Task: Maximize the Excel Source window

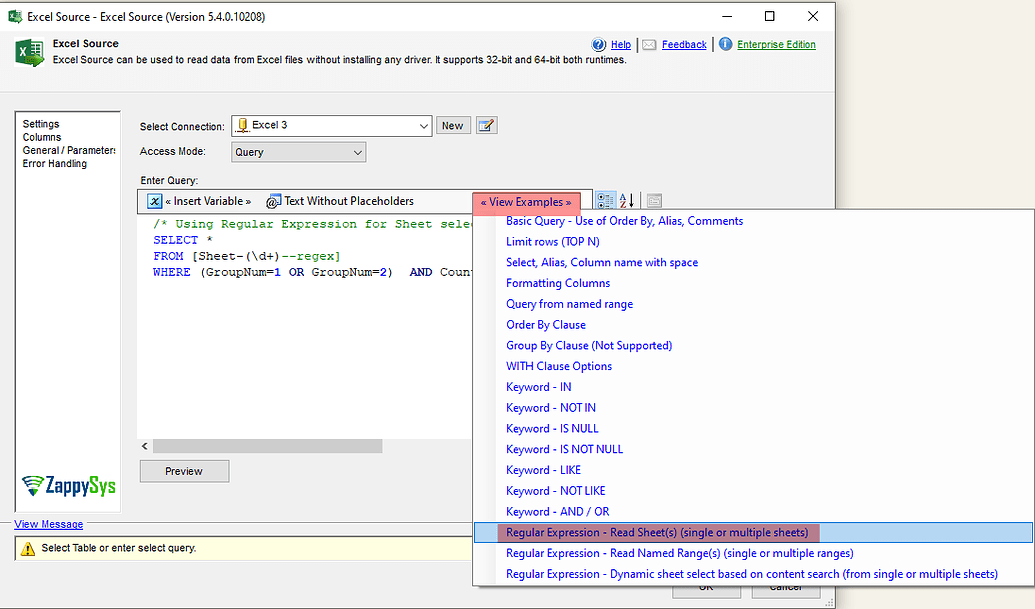Action: (x=770, y=16)
